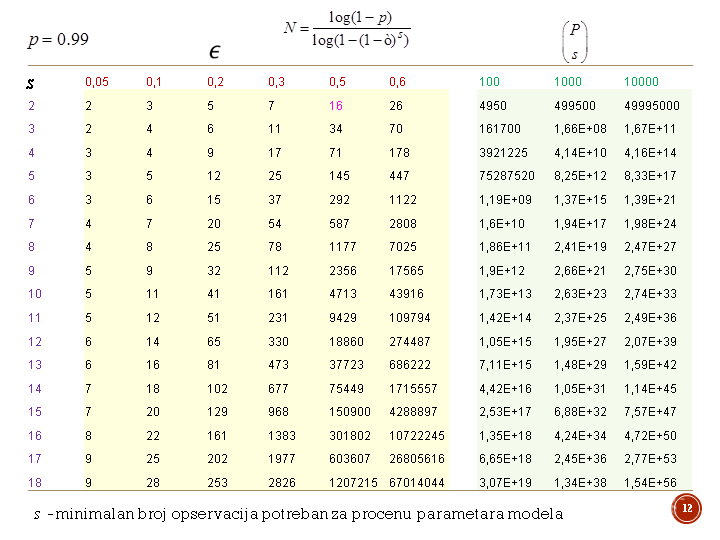
Task: Click the p = 0.99 label
Action: [58, 39]
